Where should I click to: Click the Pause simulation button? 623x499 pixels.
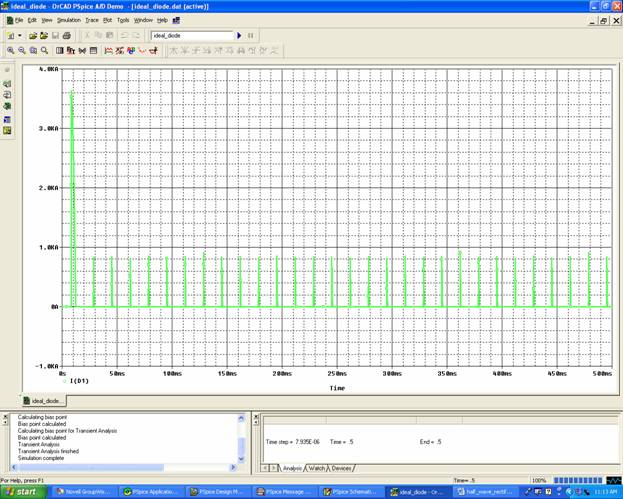click(x=251, y=35)
